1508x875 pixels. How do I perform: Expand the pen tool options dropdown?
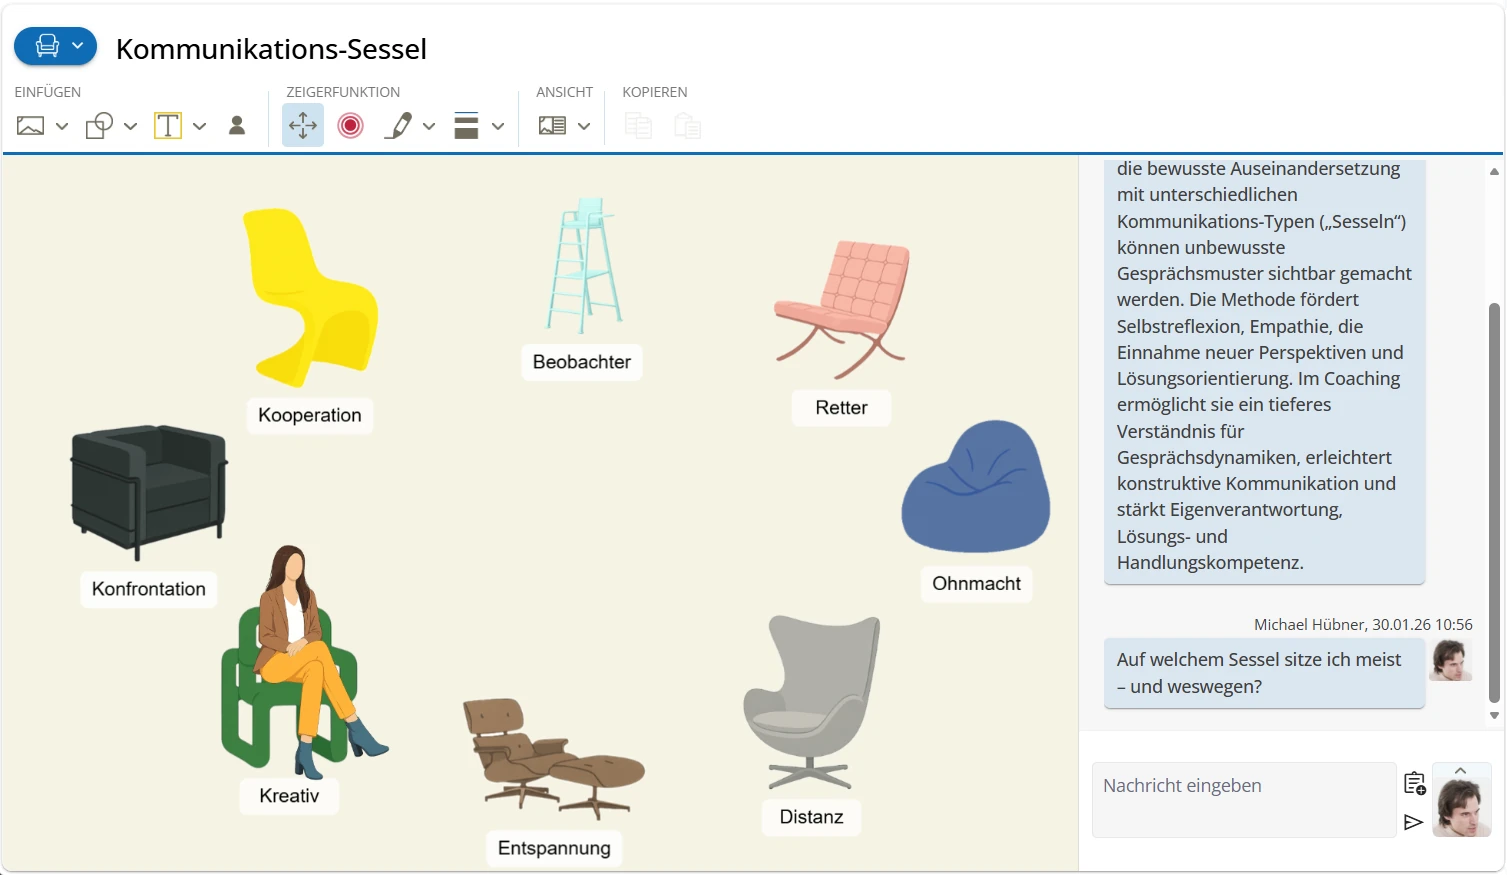pos(429,126)
